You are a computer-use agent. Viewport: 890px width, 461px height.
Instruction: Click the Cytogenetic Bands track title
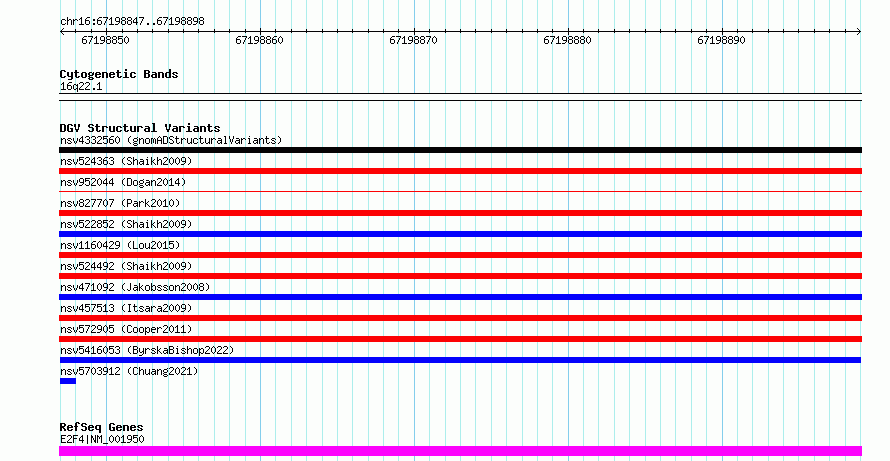tap(119, 74)
